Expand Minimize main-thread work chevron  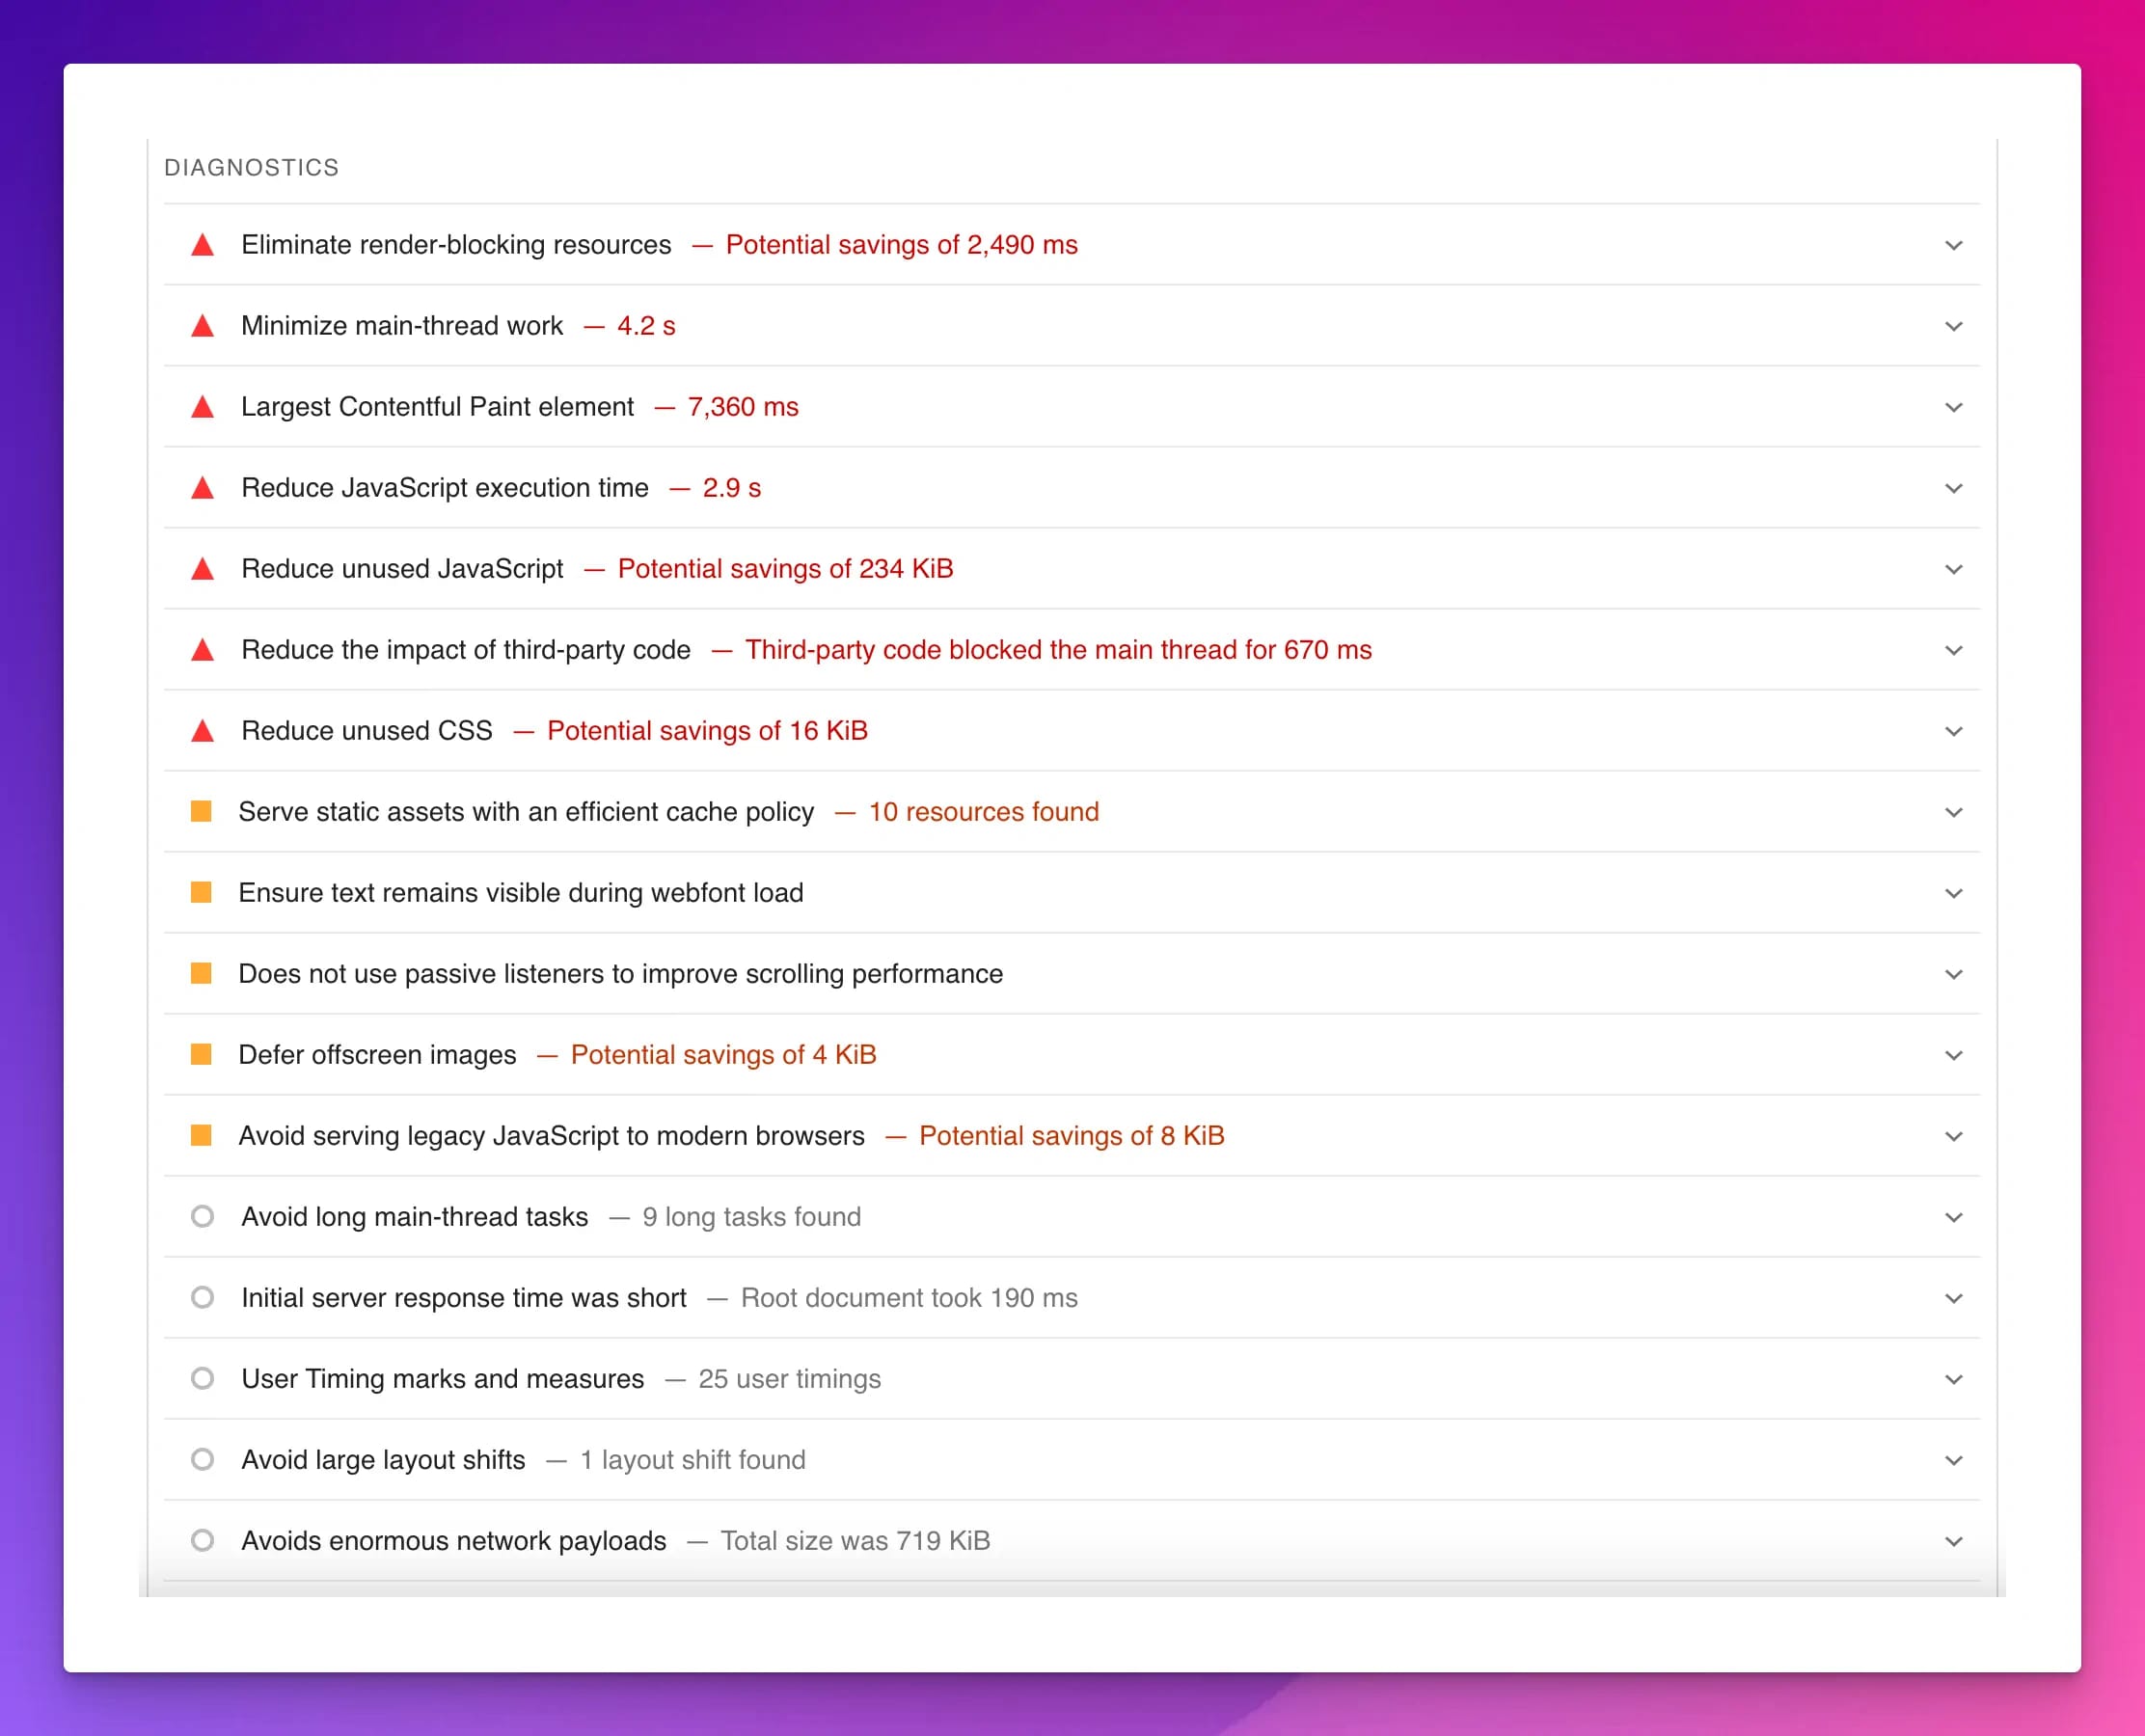pyautogui.click(x=1954, y=327)
